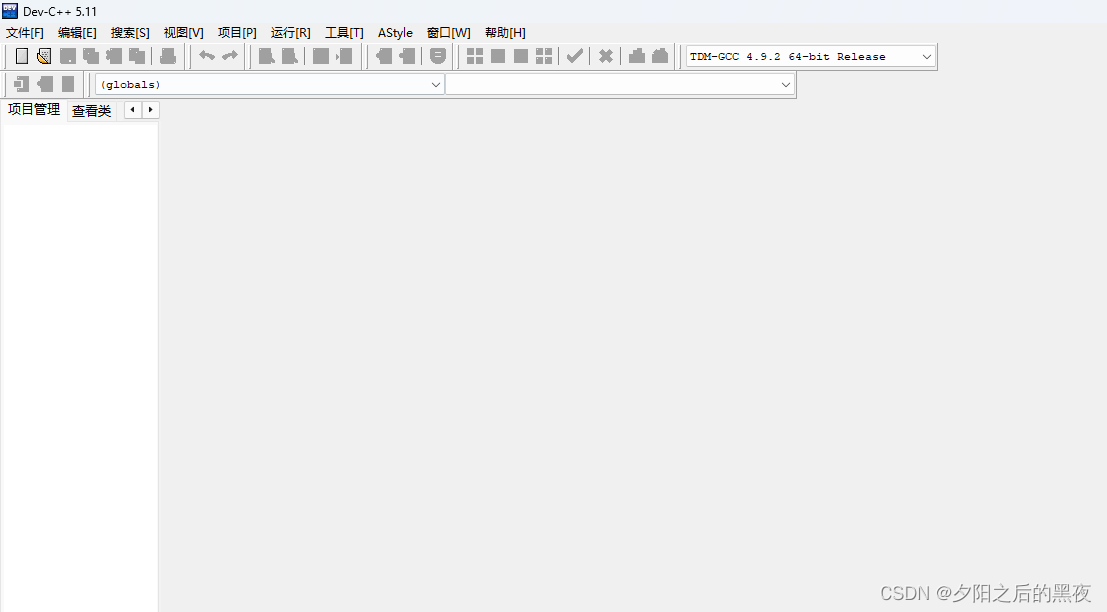Click the Close All toolbar icon
This screenshot has width=1107, height=612.
(x=137, y=56)
